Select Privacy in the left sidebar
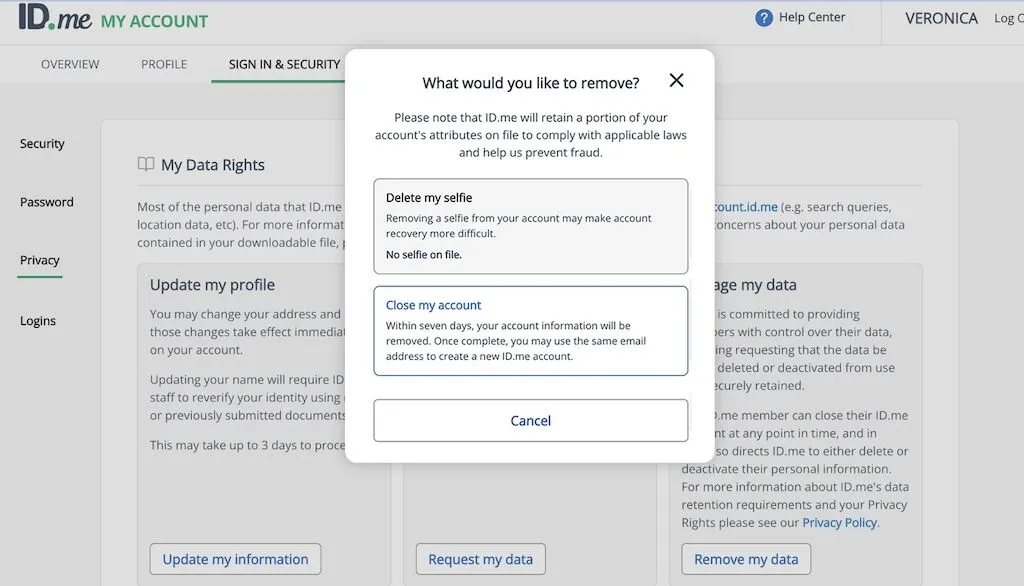The height and width of the screenshot is (586, 1024). point(38,259)
